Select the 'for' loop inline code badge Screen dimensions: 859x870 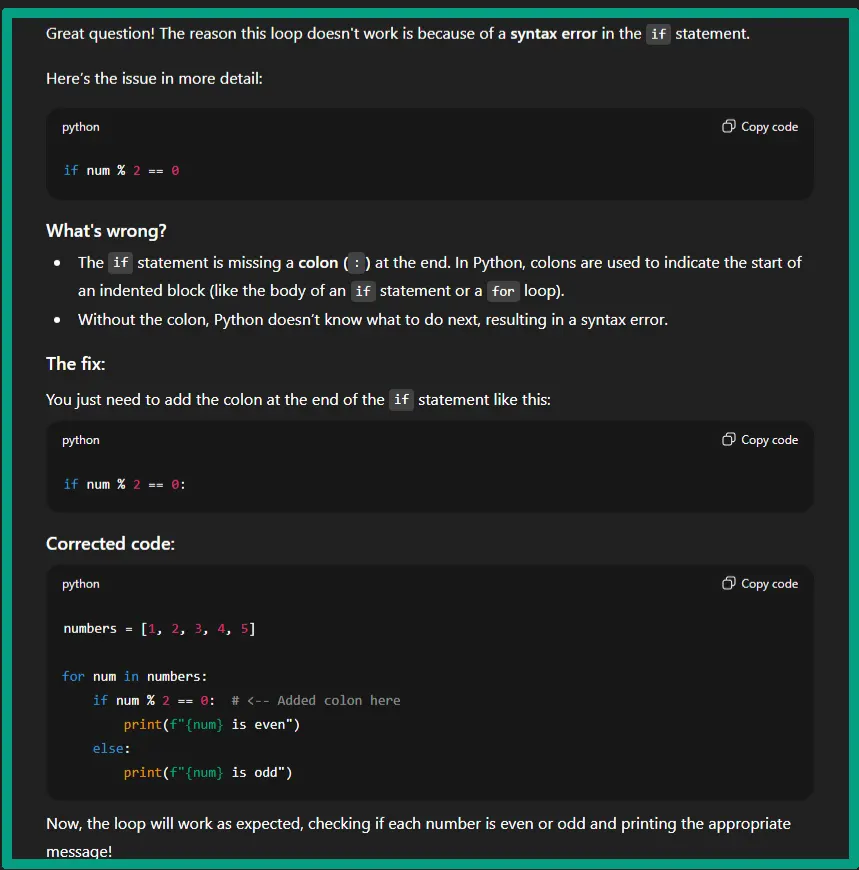tap(503, 291)
